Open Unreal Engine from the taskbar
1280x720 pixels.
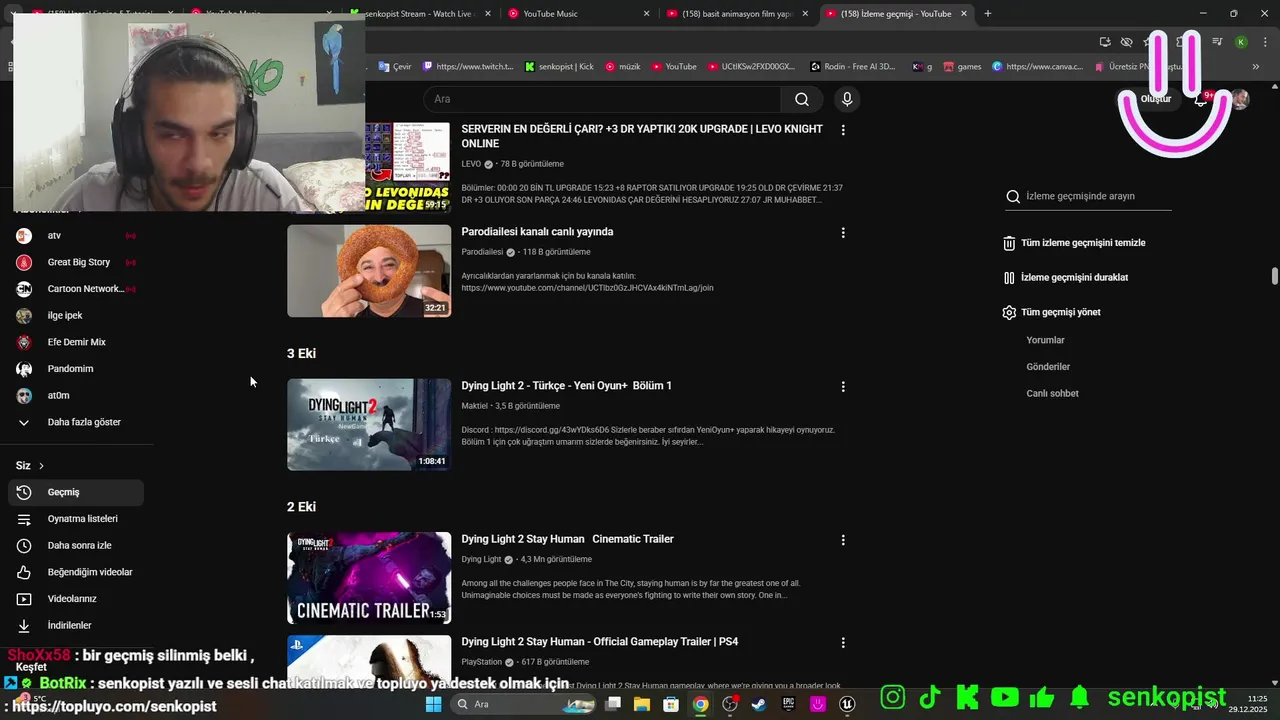pos(847,704)
